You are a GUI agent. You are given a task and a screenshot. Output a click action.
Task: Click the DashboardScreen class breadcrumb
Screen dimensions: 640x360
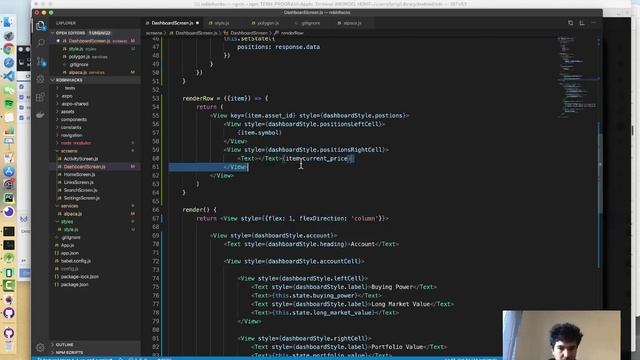coord(249,33)
